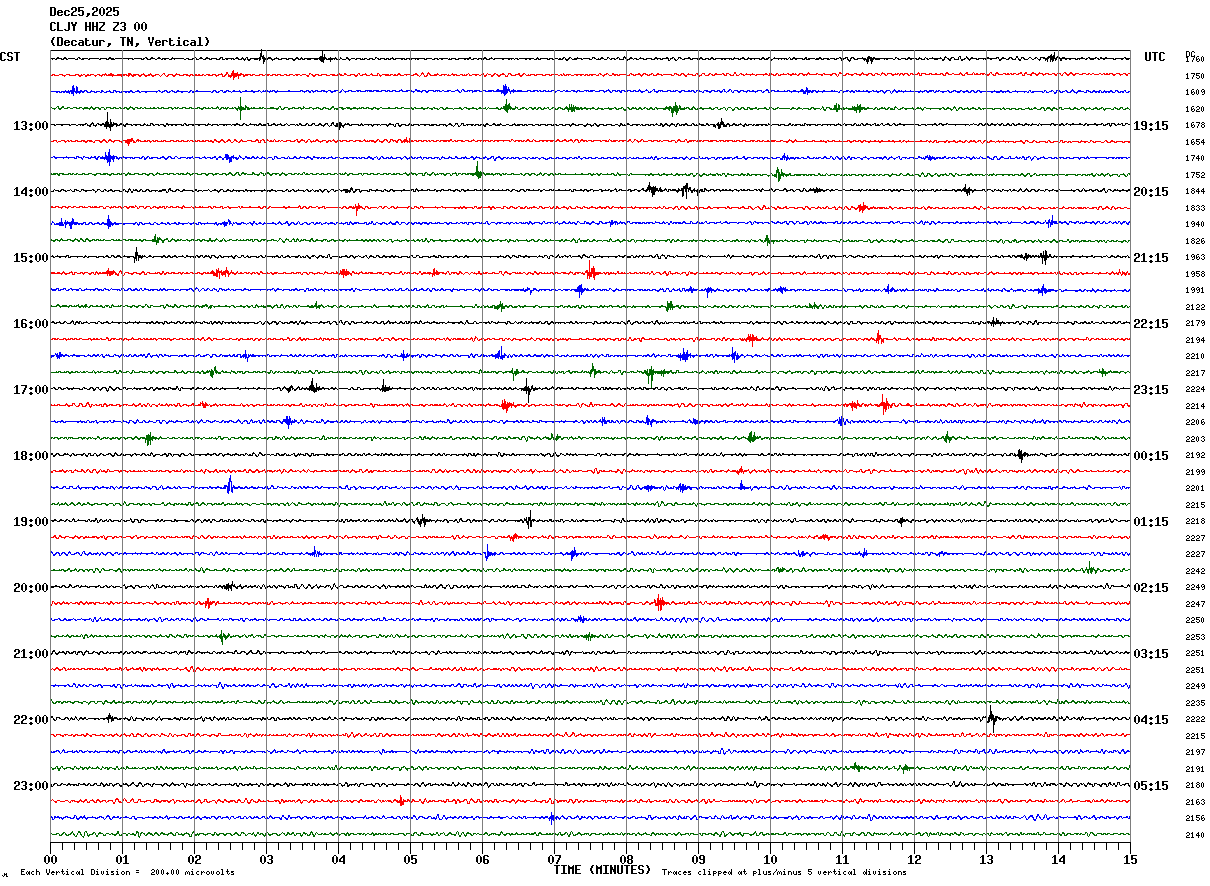This screenshot has width=1210, height=886.
Task: Click DC offset value 2140
Action: tap(1195, 835)
